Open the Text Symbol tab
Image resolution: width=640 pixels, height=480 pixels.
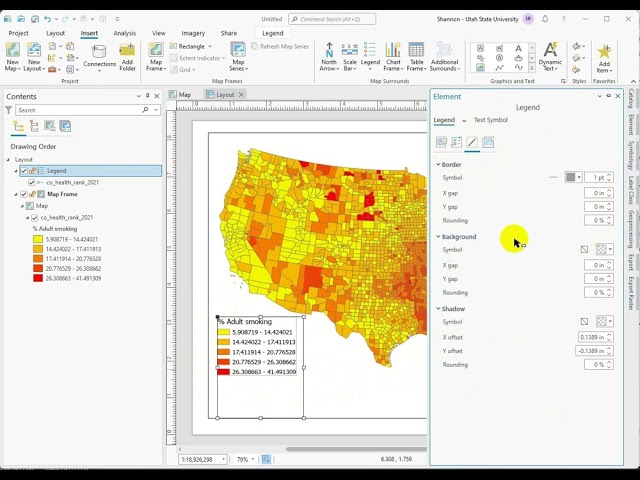click(491, 120)
